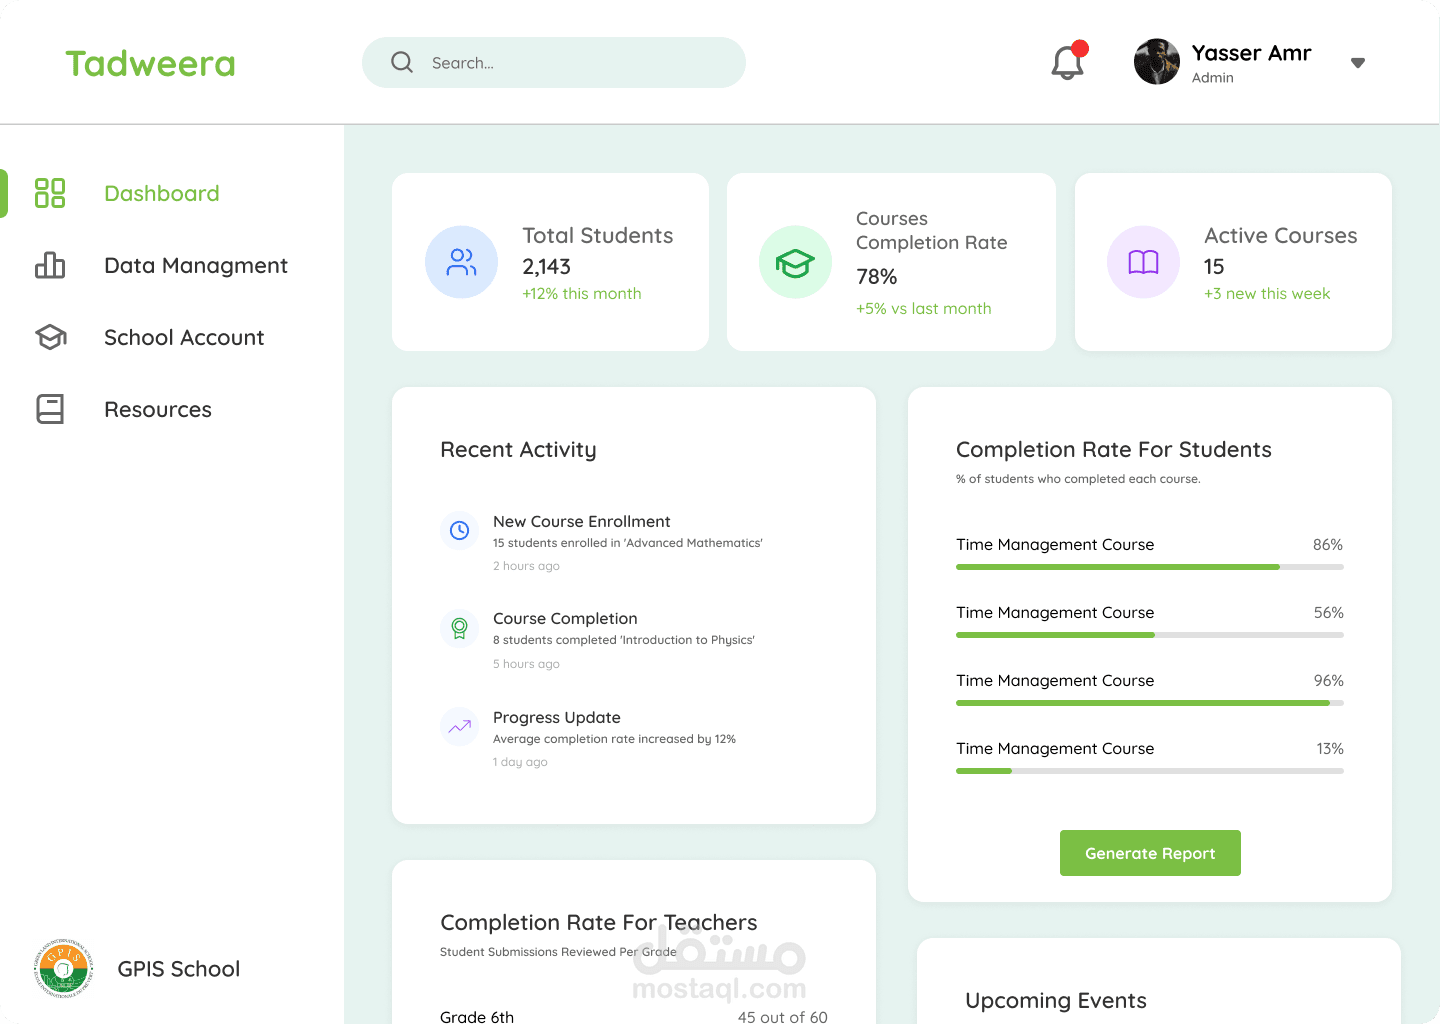Click the Course Completion award icon
Viewport: 1440px width, 1024px height.
pos(459,628)
